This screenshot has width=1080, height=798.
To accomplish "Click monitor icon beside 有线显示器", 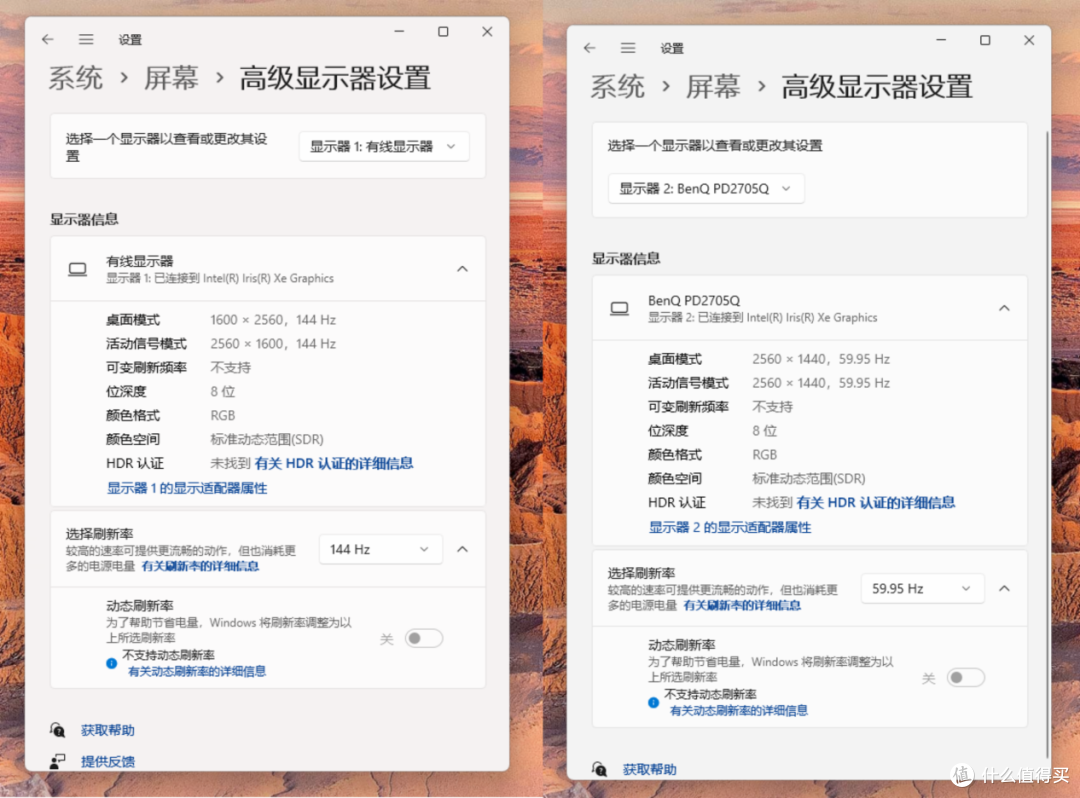I will [77, 269].
